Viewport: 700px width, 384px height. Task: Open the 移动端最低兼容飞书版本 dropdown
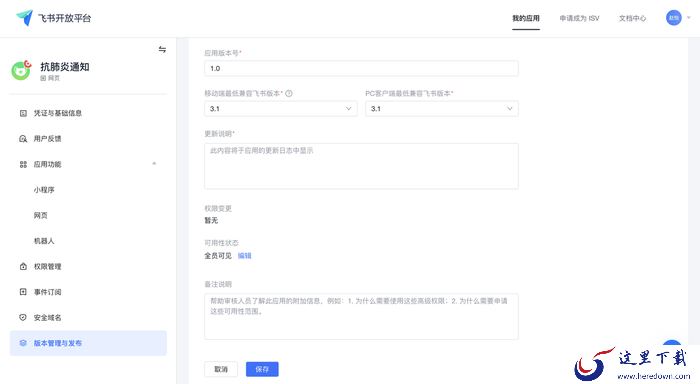281,109
